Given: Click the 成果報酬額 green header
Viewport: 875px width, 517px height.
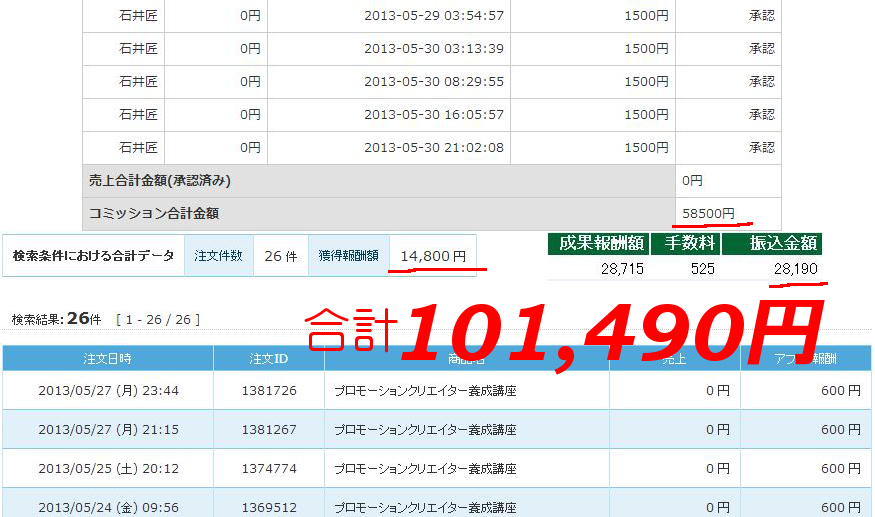Looking at the screenshot, I should tap(598, 243).
